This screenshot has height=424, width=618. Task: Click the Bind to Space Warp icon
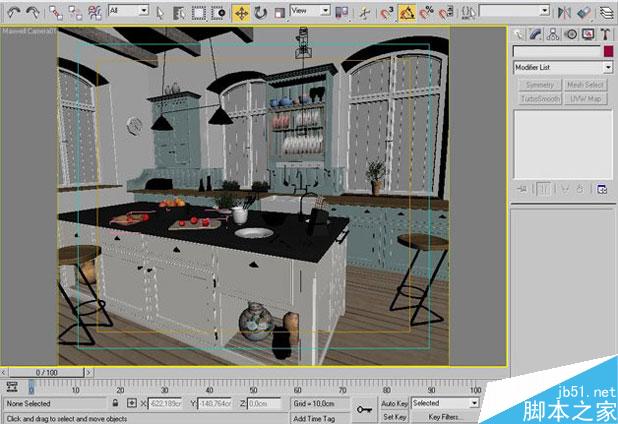click(95, 13)
